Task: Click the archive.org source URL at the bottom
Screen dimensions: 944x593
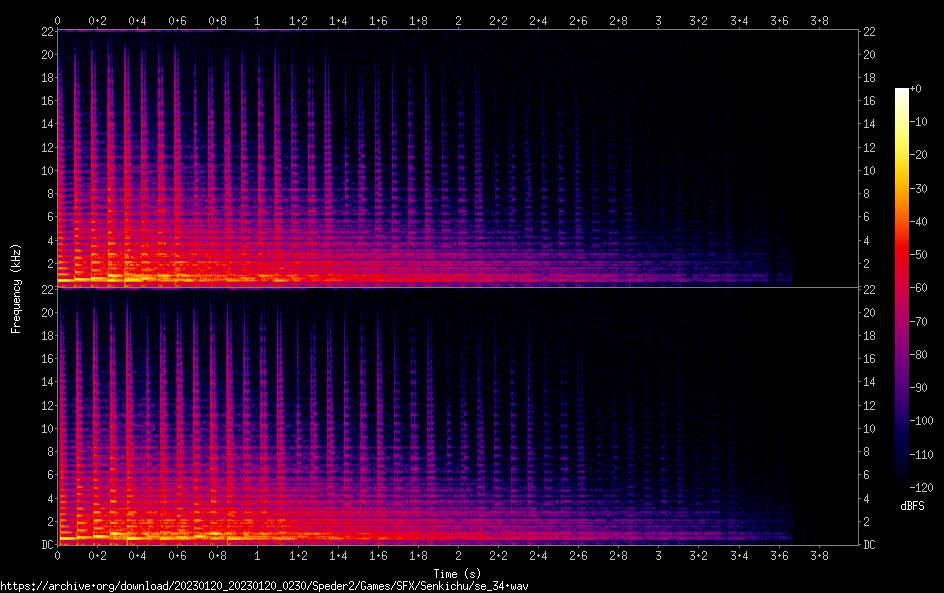Action: click(x=263, y=585)
